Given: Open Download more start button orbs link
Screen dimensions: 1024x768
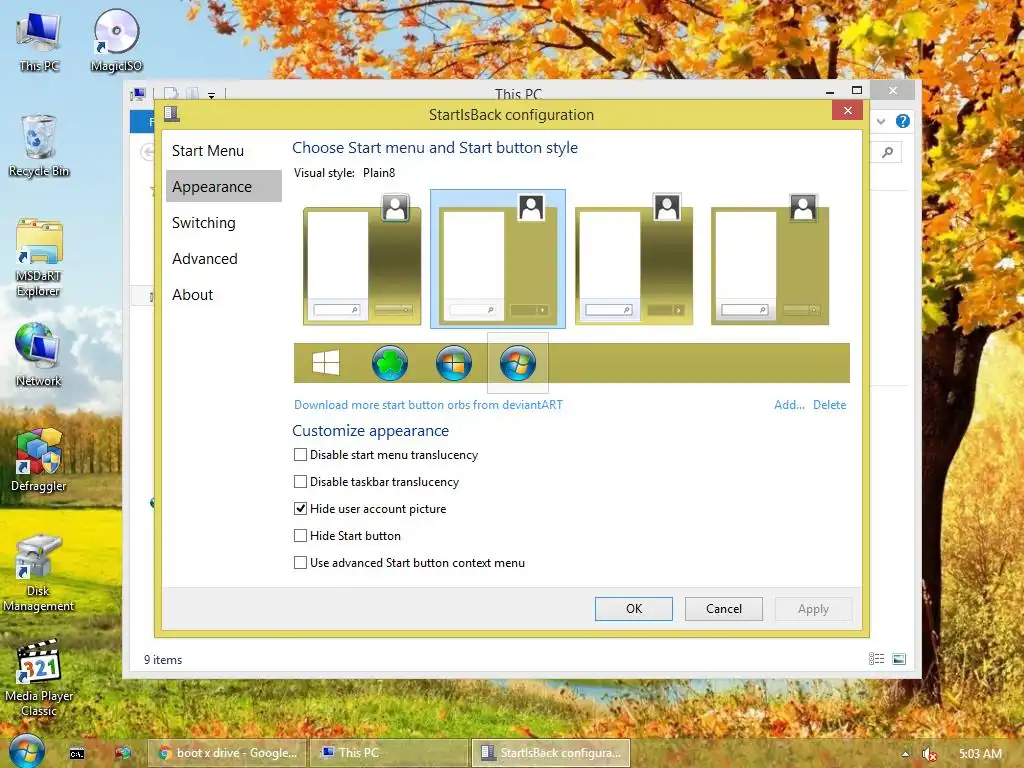Looking at the screenshot, I should point(428,405).
